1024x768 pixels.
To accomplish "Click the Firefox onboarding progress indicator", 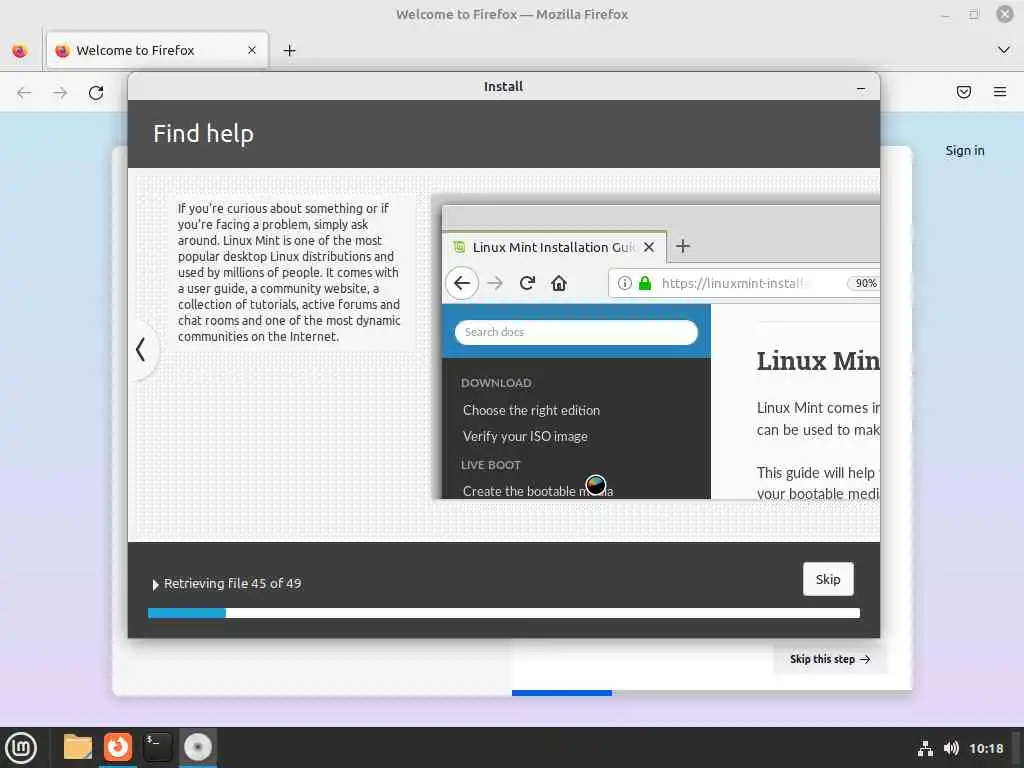I will tap(712, 692).
